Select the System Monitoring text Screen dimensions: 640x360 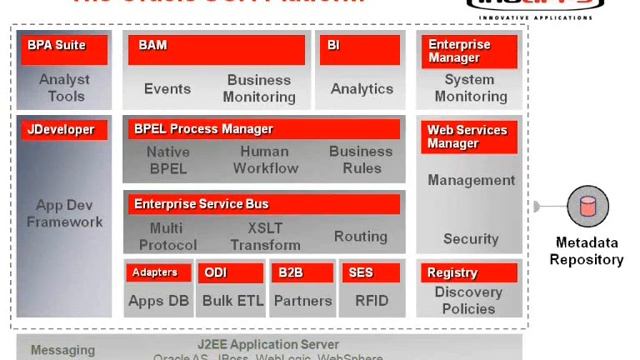471,88
